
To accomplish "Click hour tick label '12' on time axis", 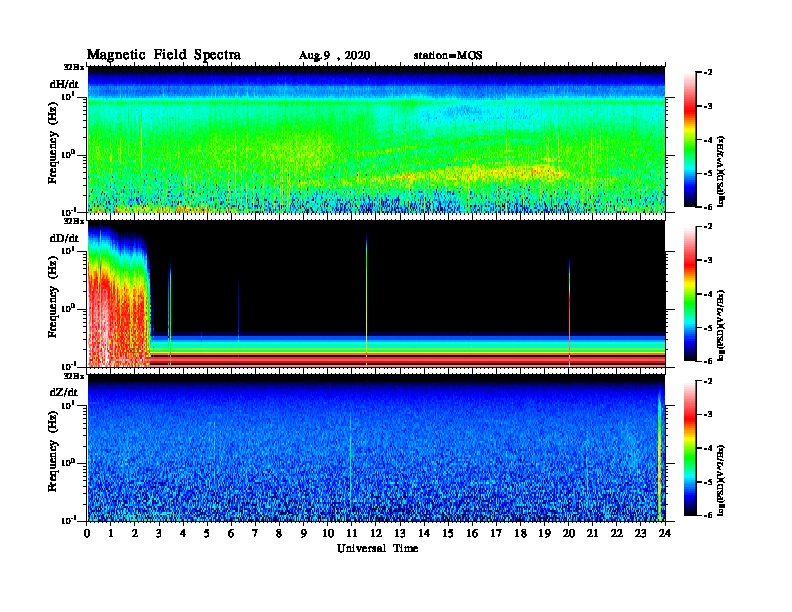I will tap(376, 533).
